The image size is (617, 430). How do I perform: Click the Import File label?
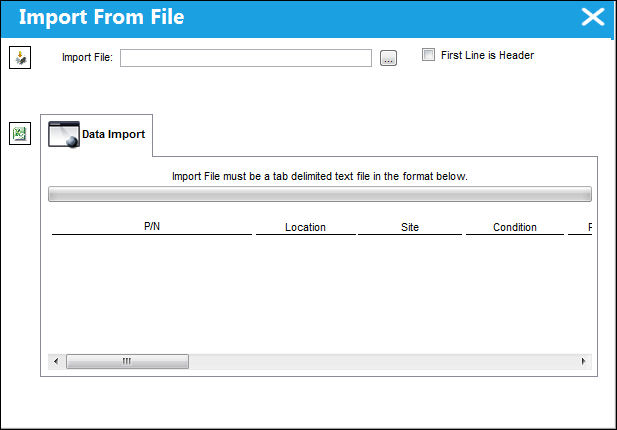click(x=87, y=57)
